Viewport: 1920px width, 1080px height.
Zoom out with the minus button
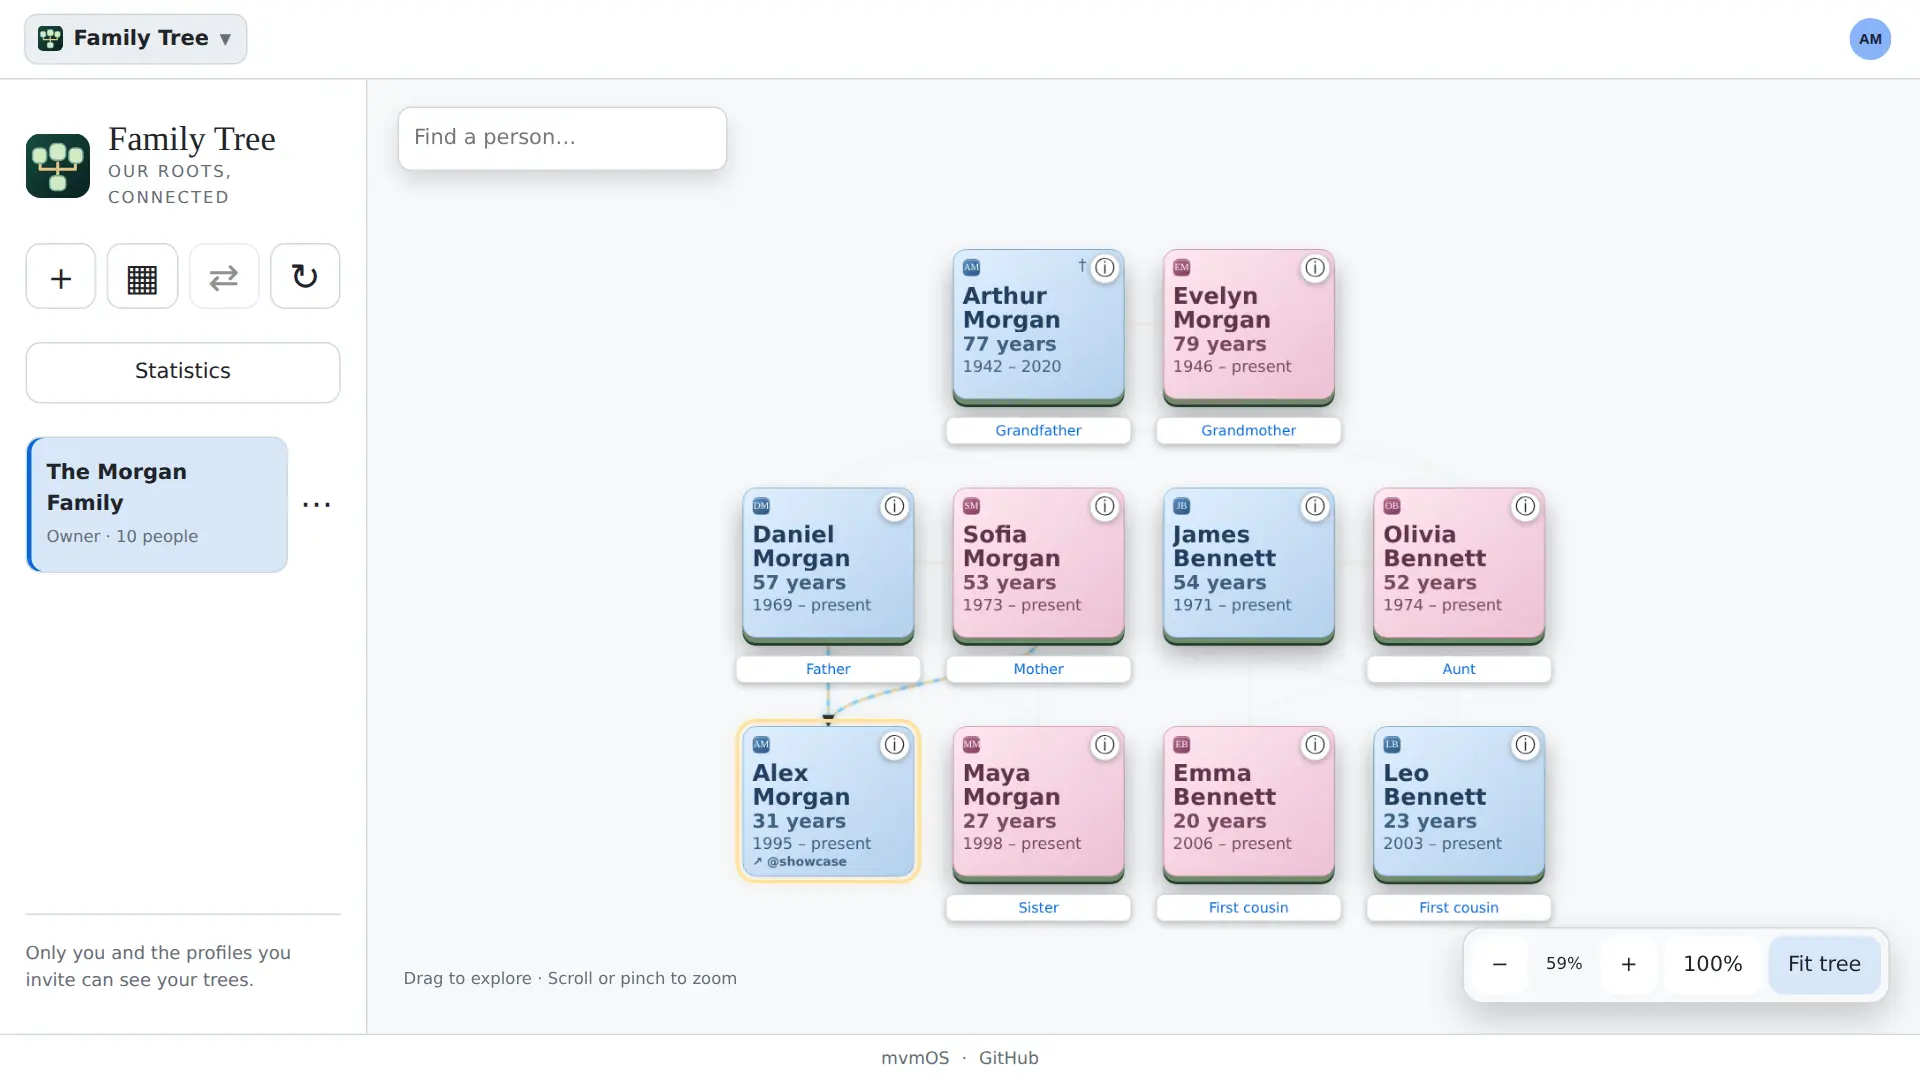(x=1500, y=964)
